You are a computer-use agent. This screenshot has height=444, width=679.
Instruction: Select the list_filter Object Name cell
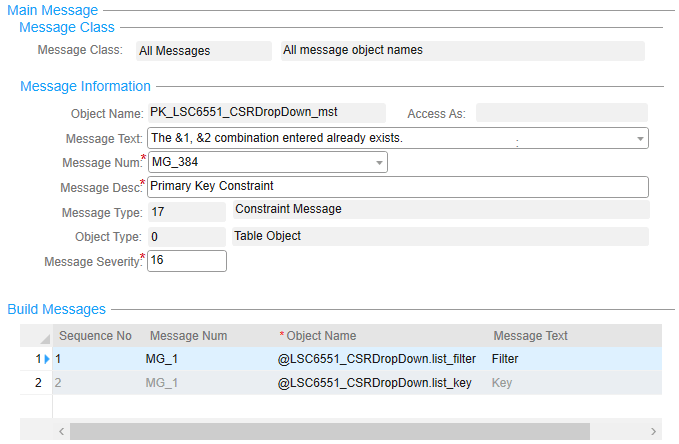(378, 358)
